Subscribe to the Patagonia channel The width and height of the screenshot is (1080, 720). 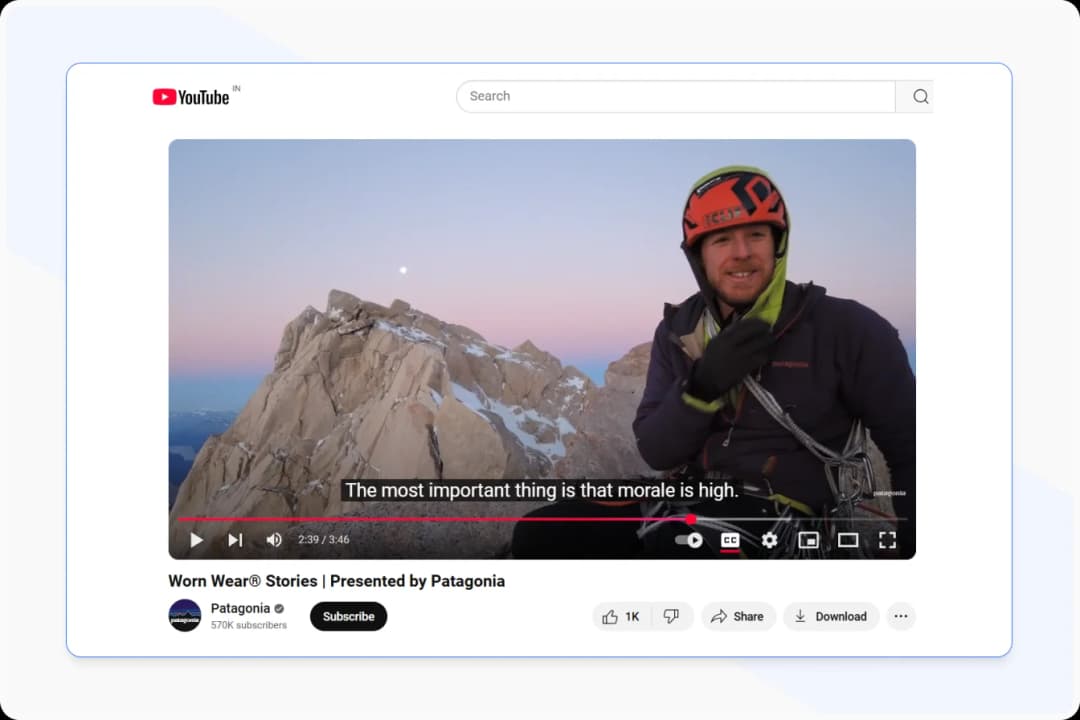pos(348,616)
